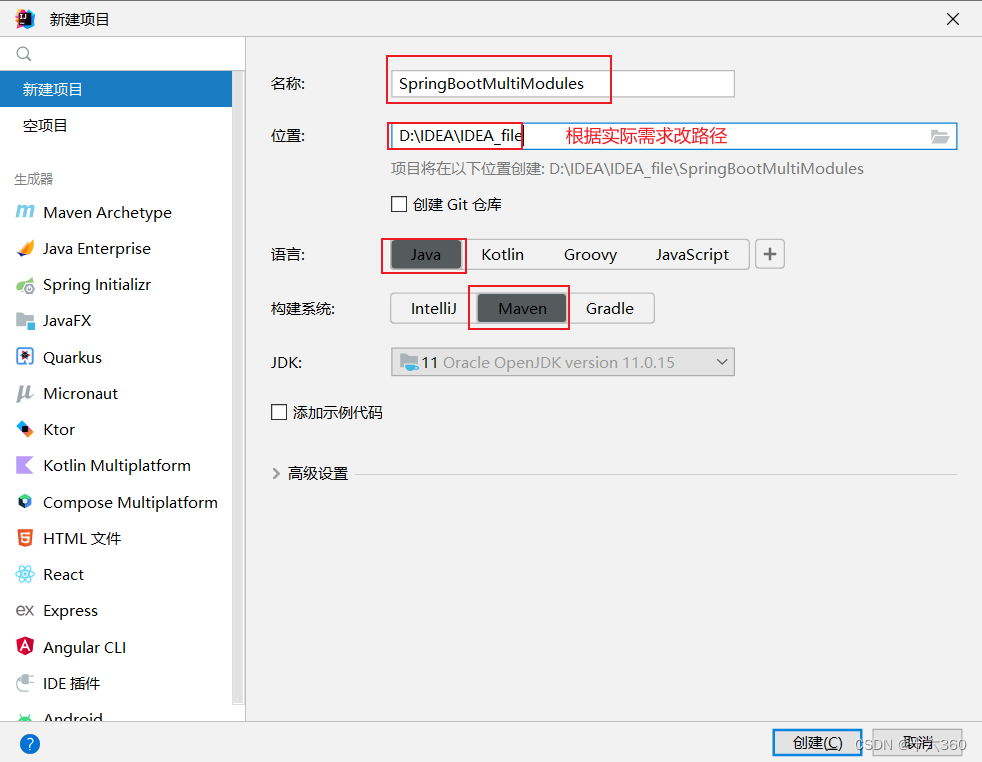The image size is (982, 762).
Task: Click the search magnifier icon
Action: [x=24, y=54]
